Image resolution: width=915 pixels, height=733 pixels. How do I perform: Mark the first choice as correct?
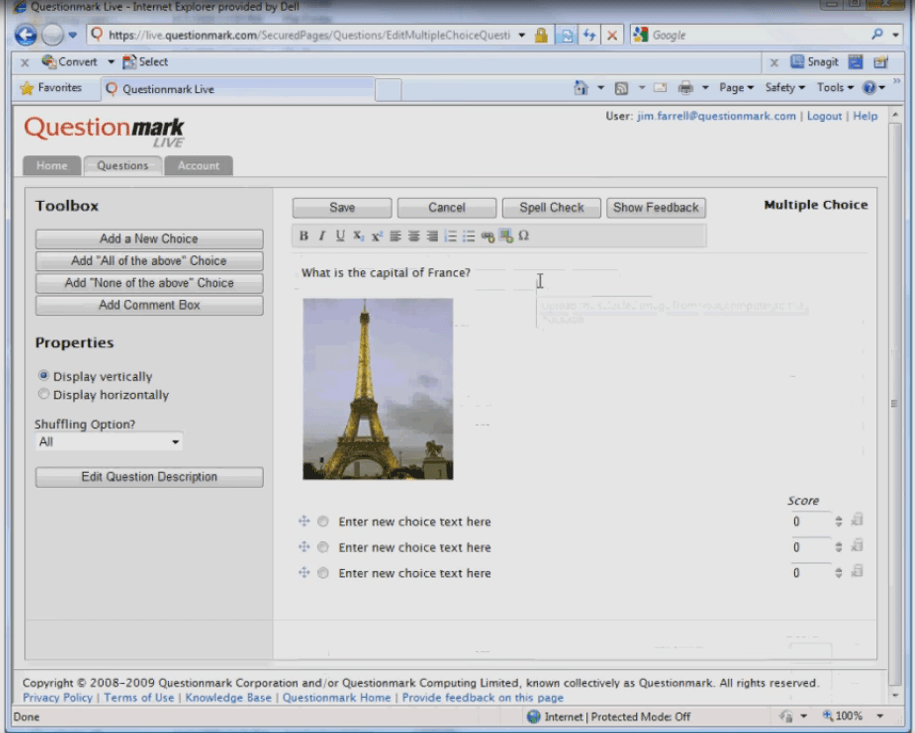point(323,521)
